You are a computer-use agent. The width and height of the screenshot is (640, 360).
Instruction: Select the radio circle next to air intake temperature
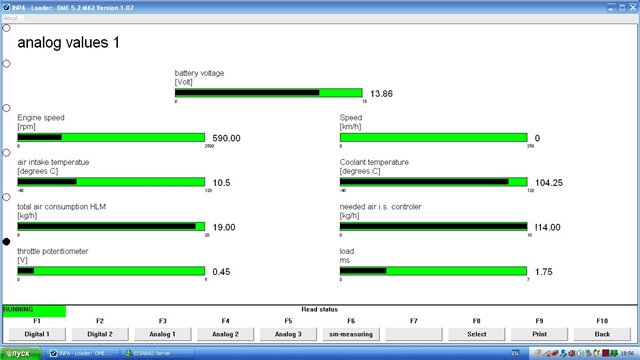pos(6,153)
